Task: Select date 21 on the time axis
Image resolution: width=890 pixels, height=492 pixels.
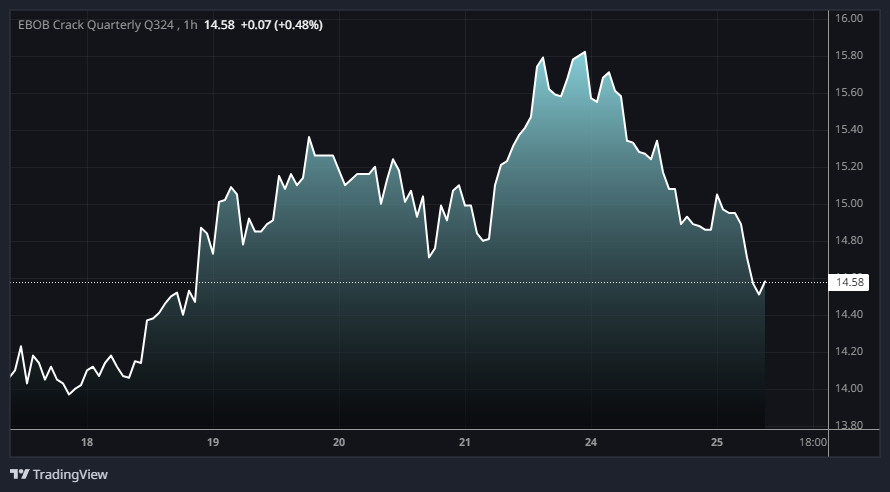Action: click(x=464, y=442)
